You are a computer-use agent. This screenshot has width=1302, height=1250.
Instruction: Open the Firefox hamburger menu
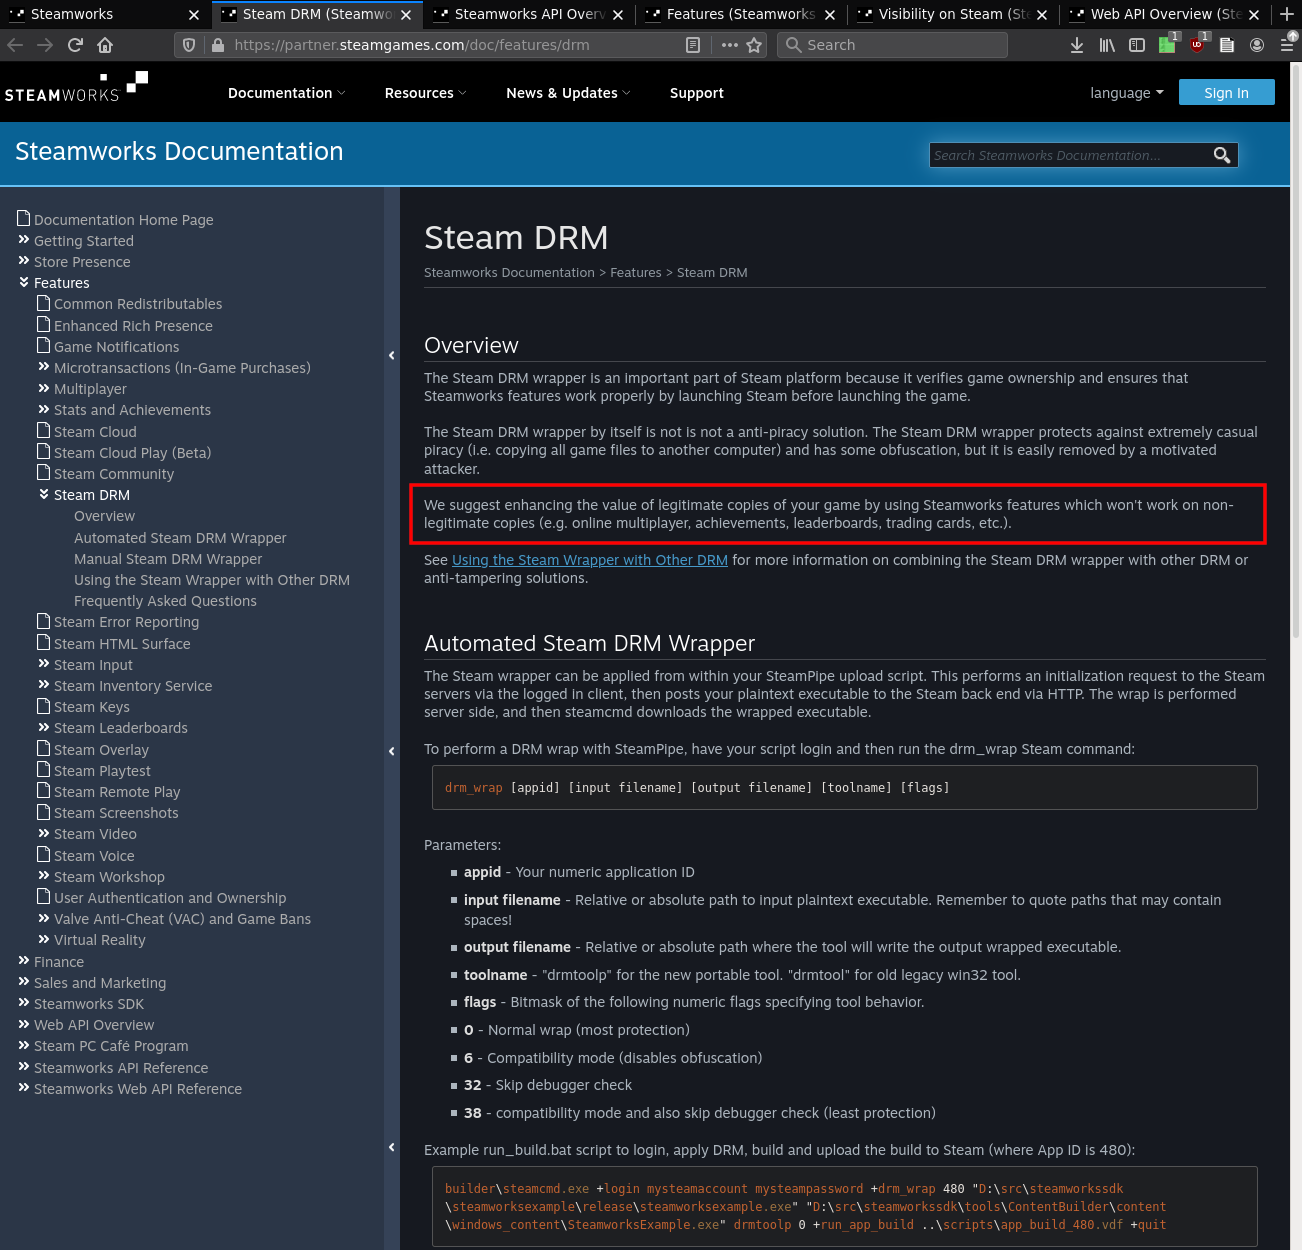pyautogui.click(x=1287, y=45)
